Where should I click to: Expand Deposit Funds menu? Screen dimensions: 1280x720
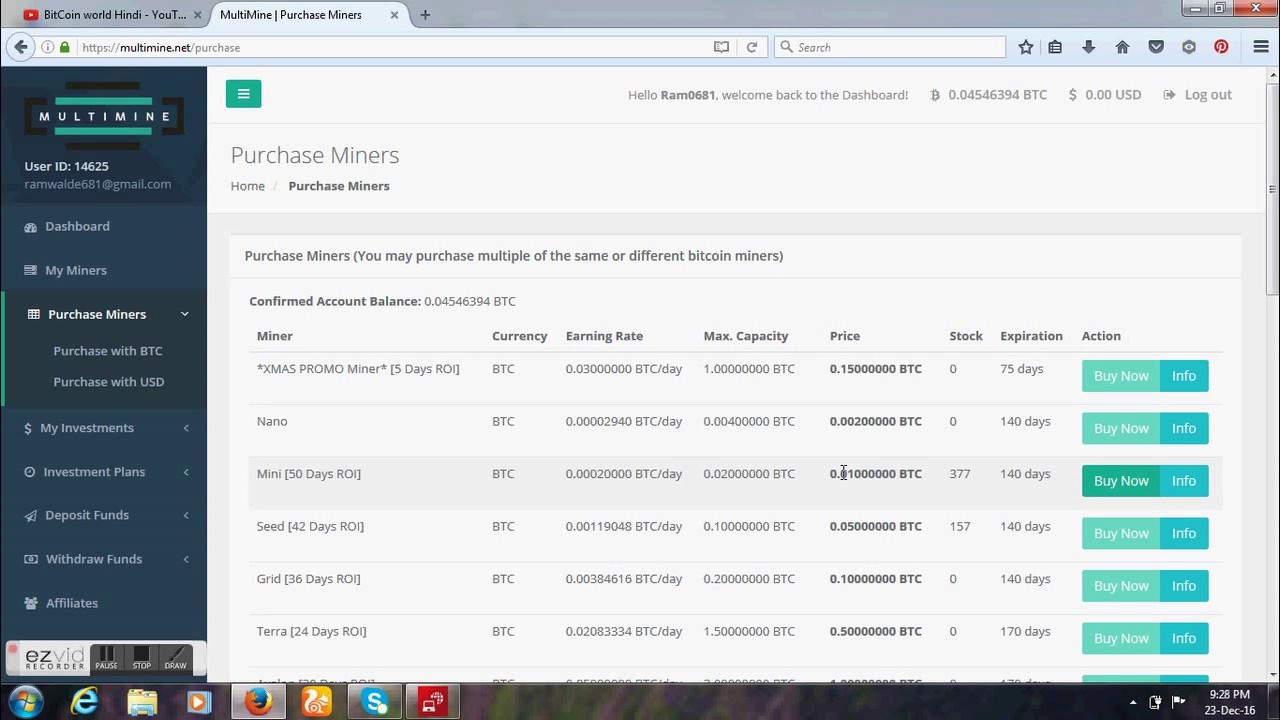coord(103,515)
